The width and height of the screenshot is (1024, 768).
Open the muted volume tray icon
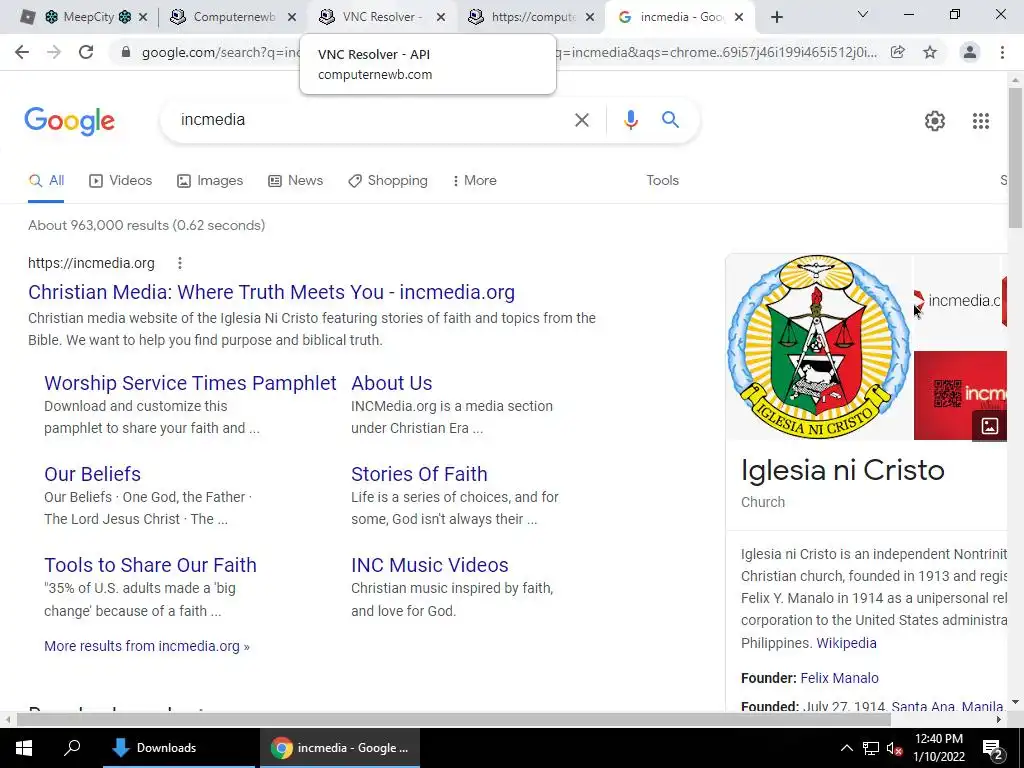[x=895, y=748]
